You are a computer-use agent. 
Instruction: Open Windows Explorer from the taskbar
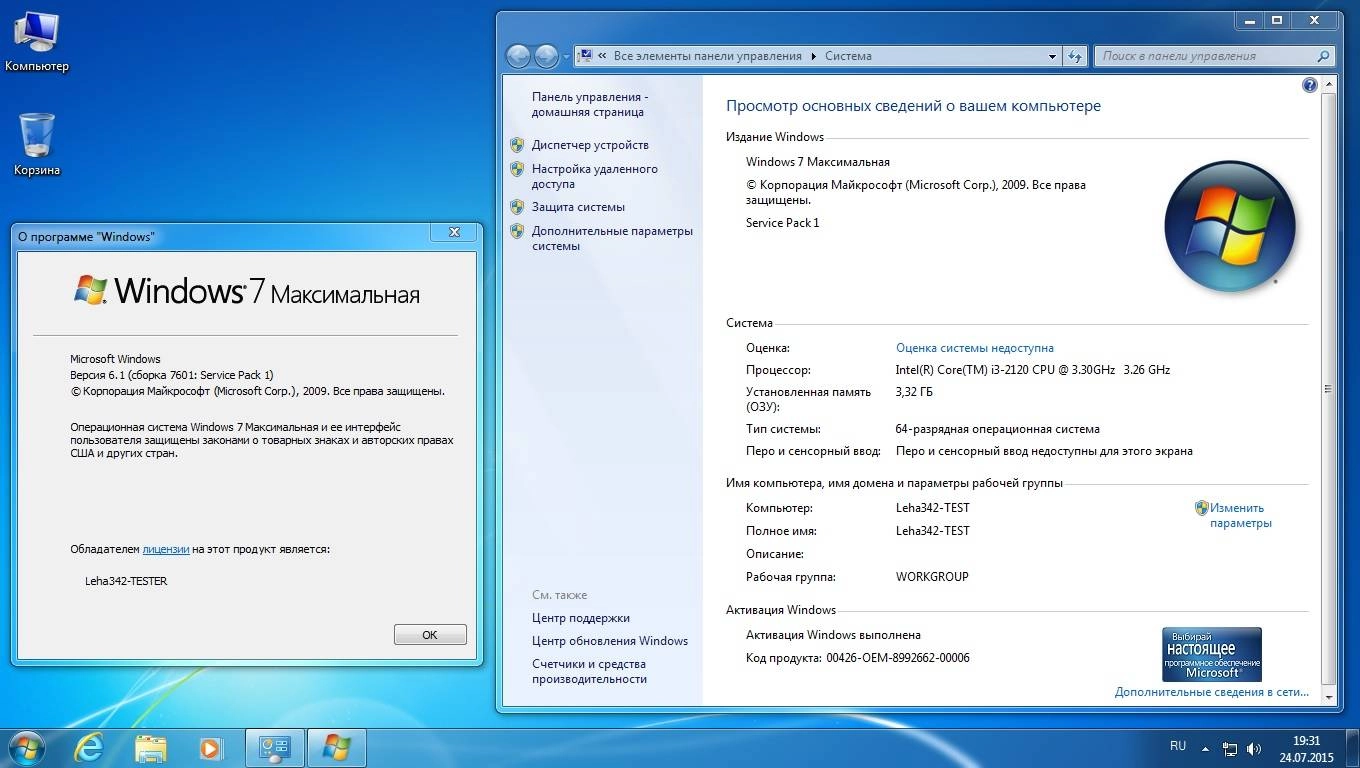point(151,748)
